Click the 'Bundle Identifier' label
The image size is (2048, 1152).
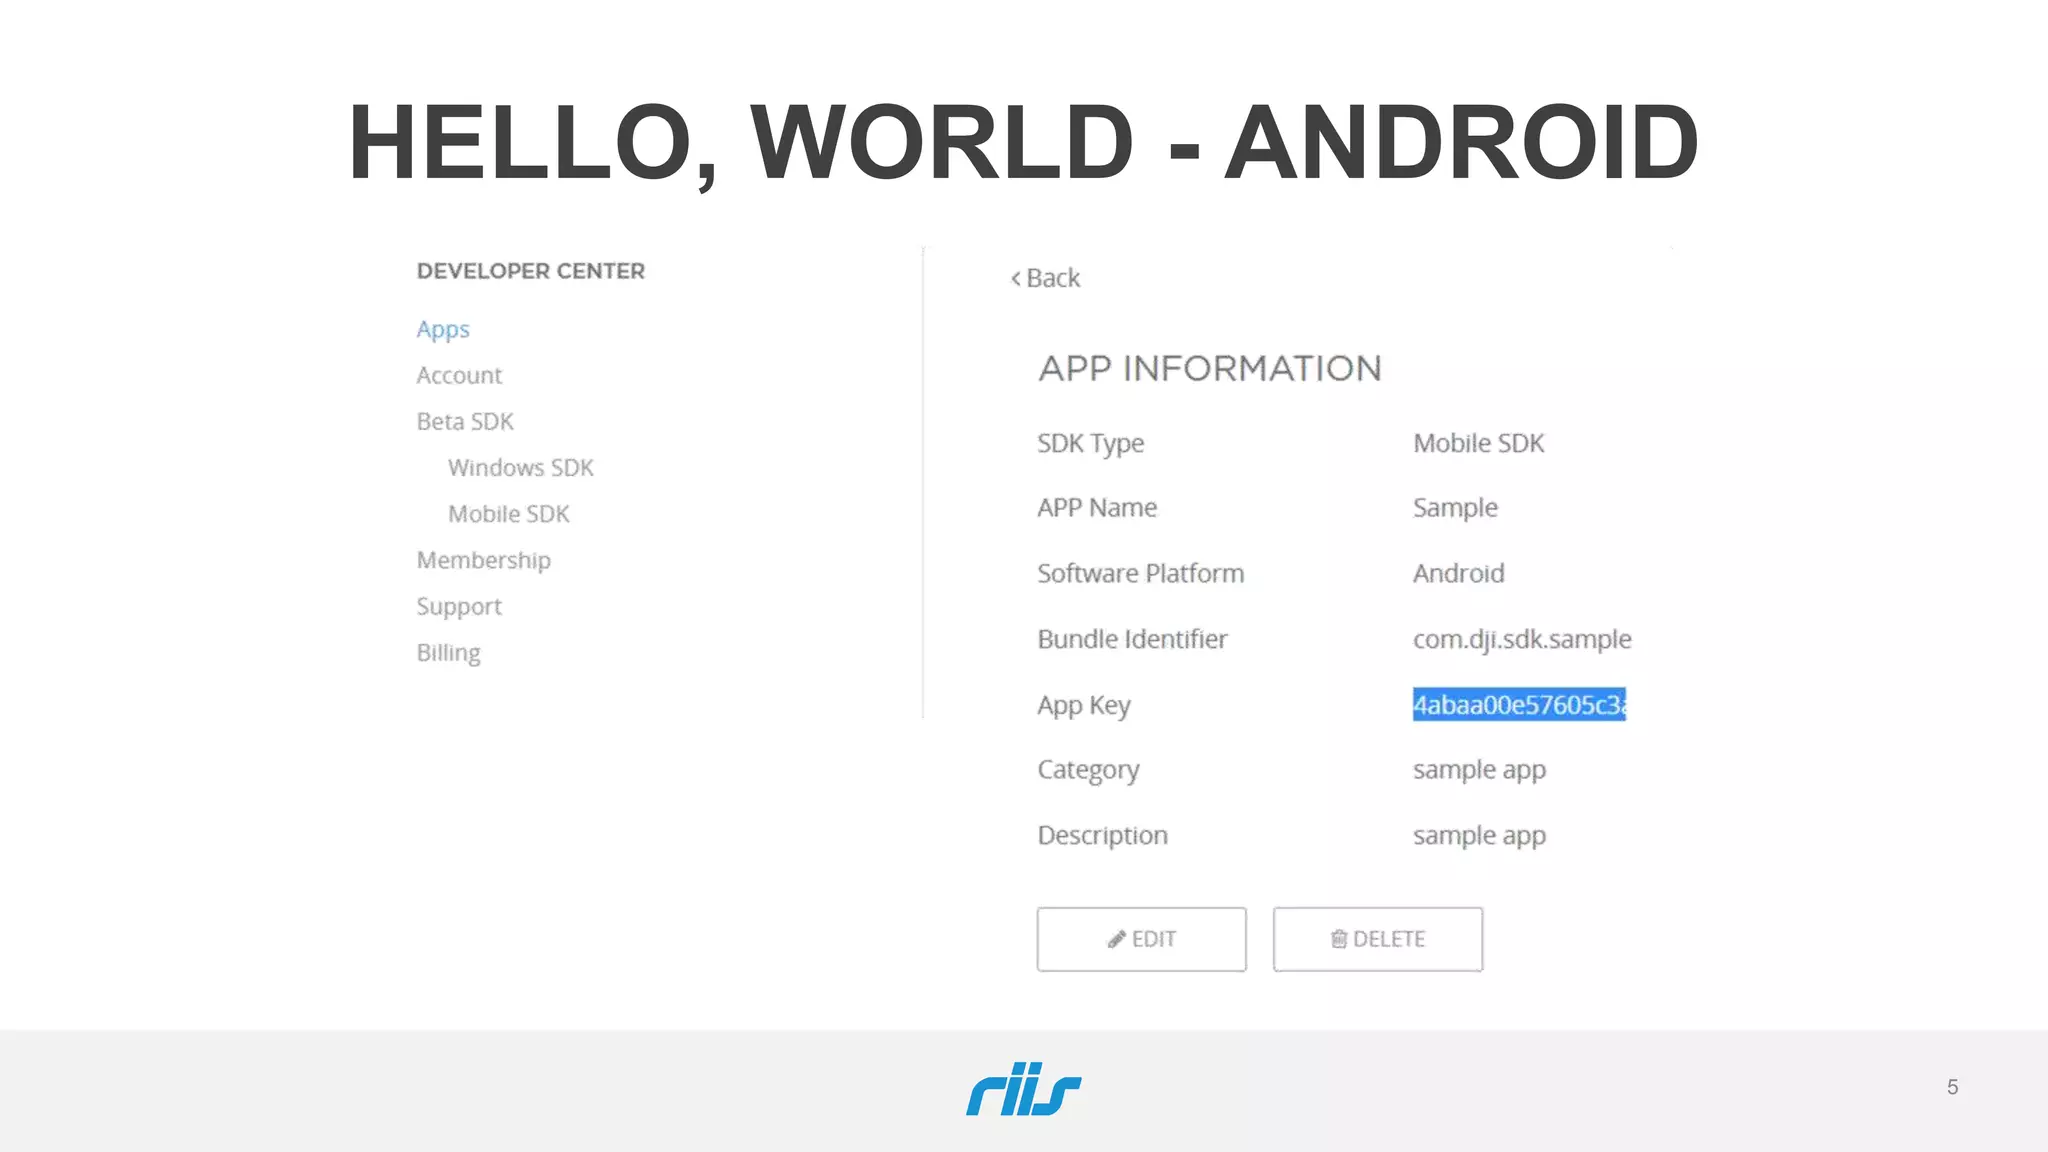pos(1132,639)
